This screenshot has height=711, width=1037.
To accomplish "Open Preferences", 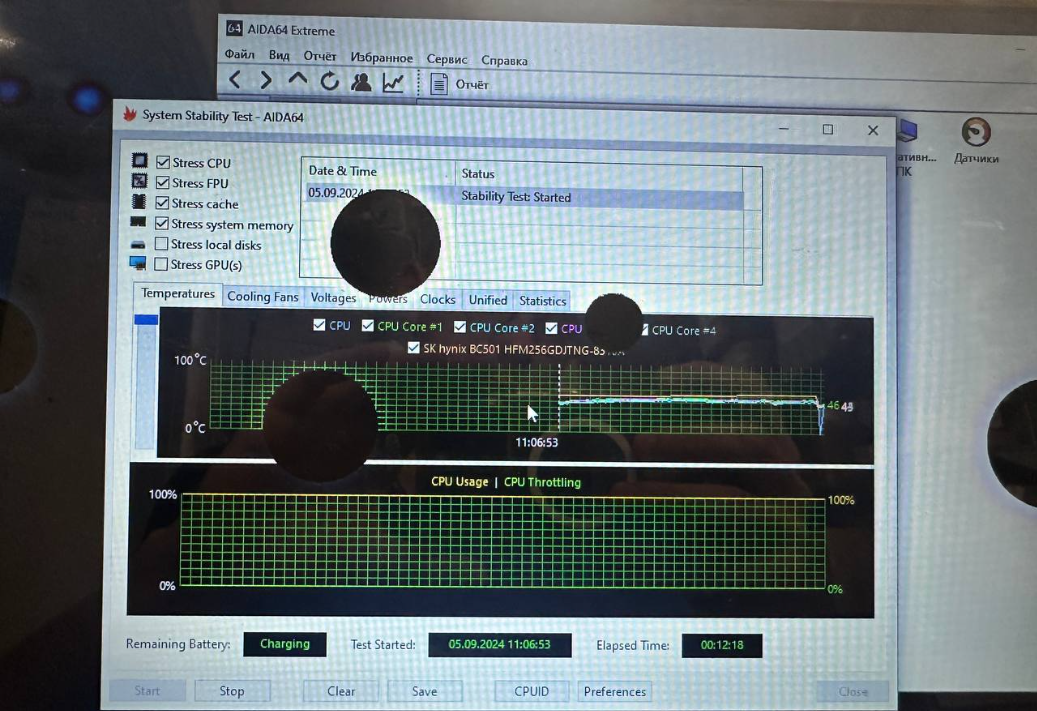I will pyautogui.click(x=615, y=691).
